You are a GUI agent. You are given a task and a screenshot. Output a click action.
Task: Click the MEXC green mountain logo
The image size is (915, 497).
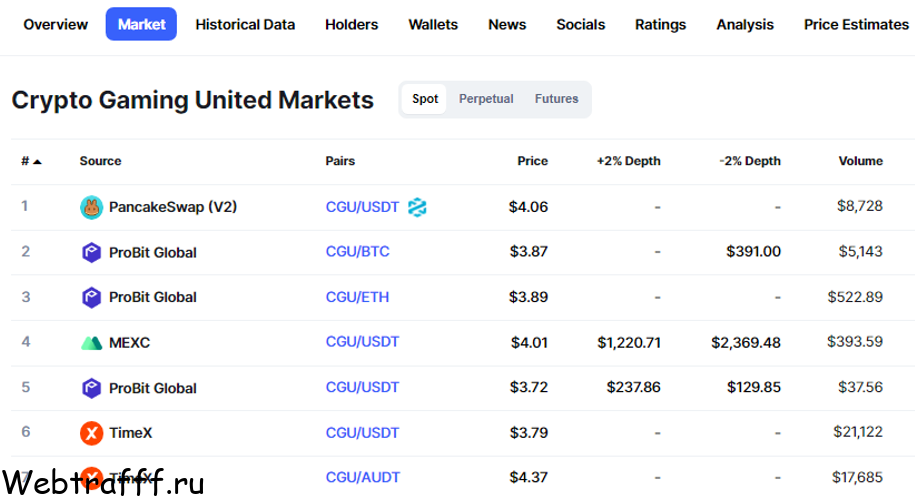click(x=91, y=342)
